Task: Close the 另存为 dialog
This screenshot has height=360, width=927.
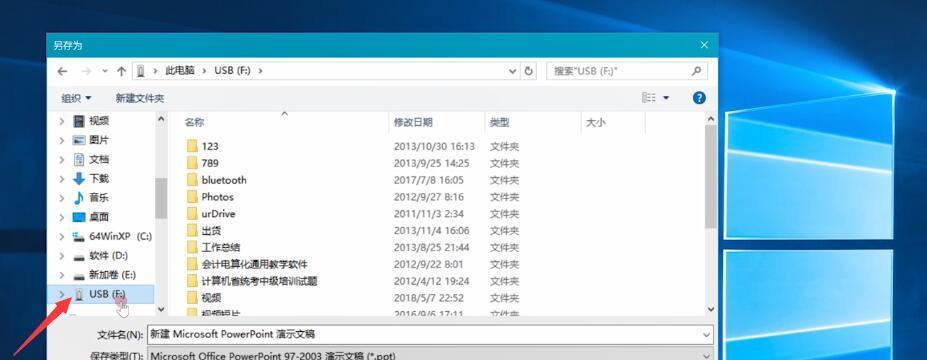Action: (x=704, y=45)
